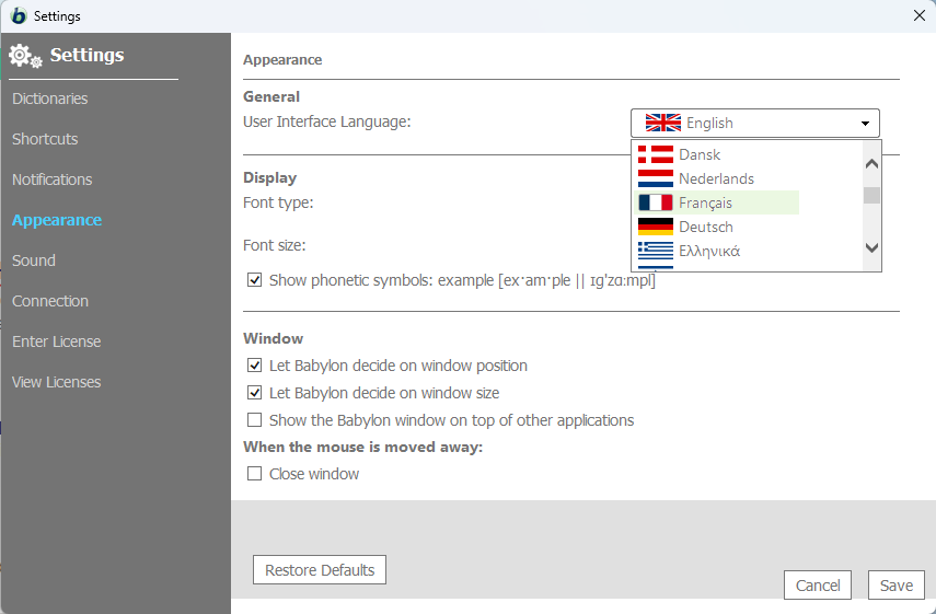Select the Appearance sidebar item
Screen dimensions: 936x614
click(57, 220)
